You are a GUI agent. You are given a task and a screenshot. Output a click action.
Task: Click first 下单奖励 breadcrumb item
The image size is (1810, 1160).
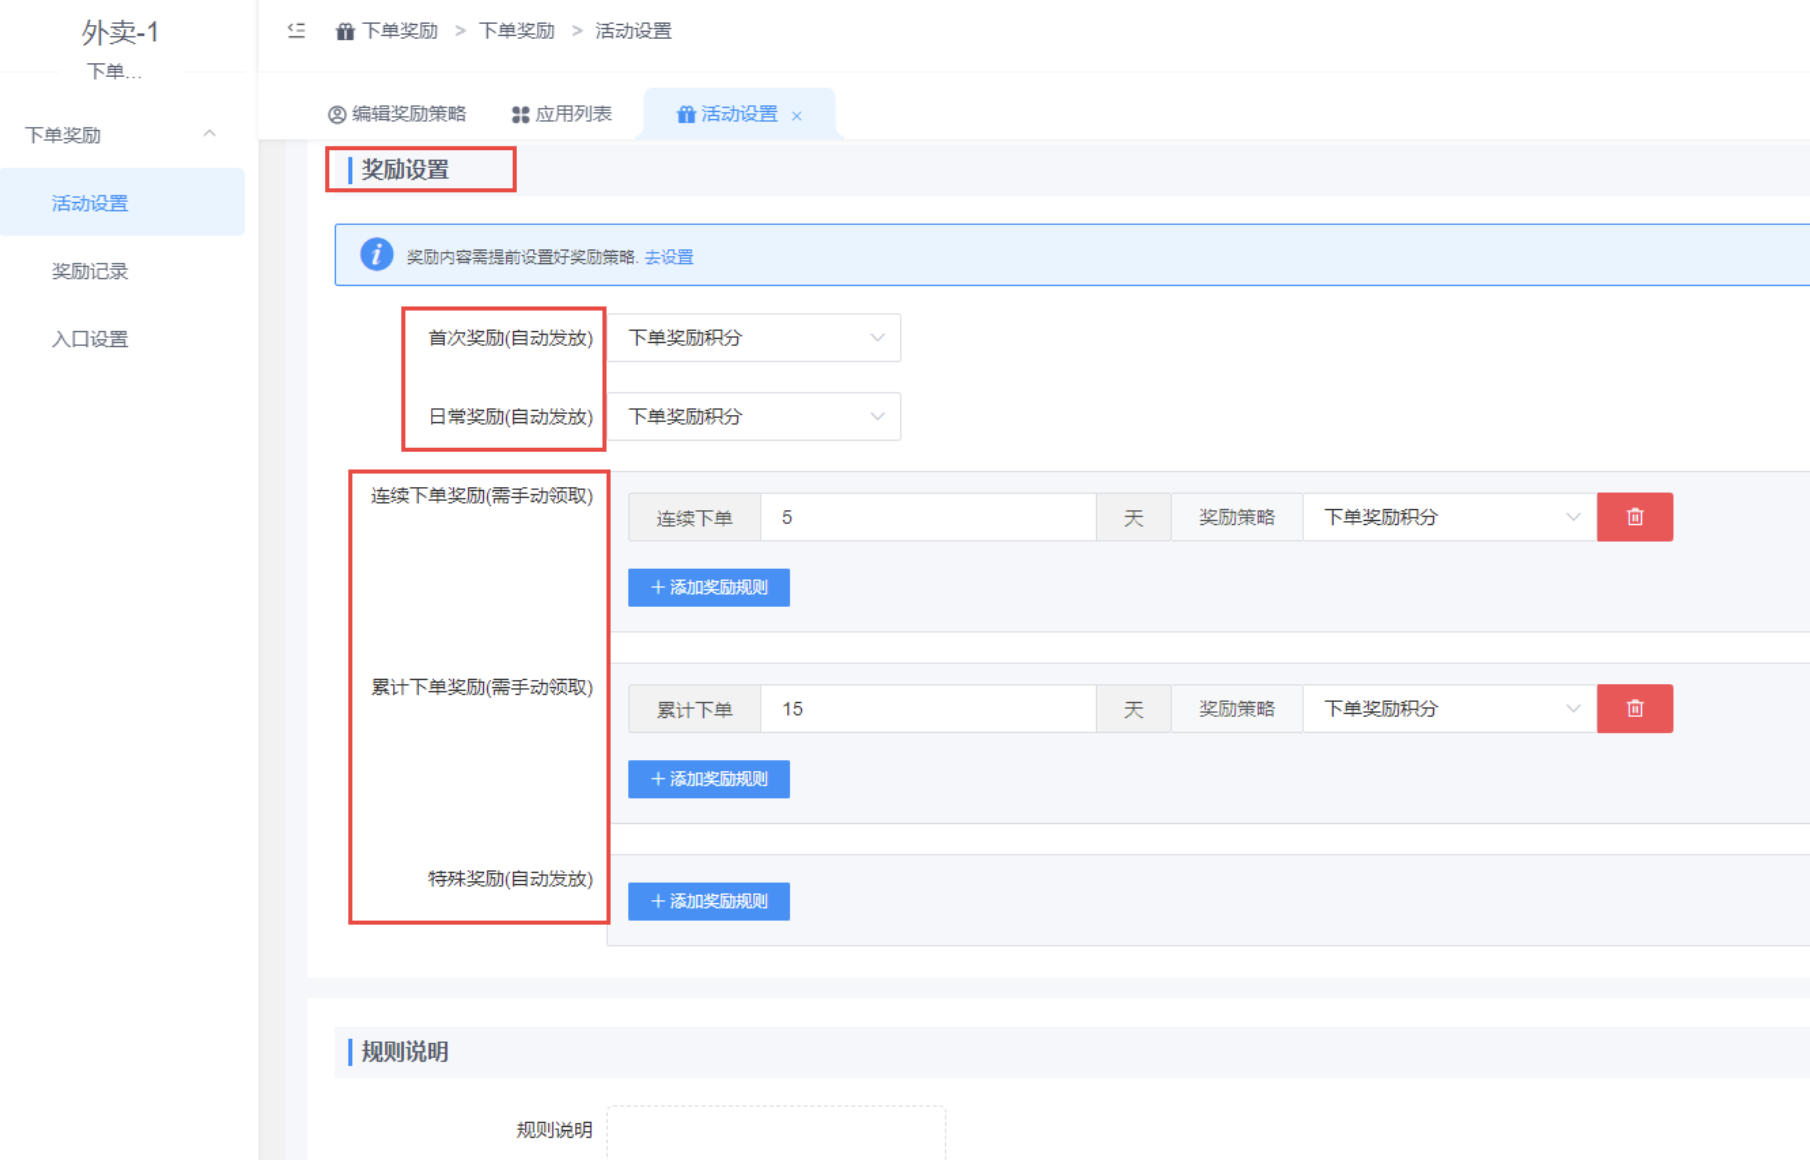click(x=400, y=31)
